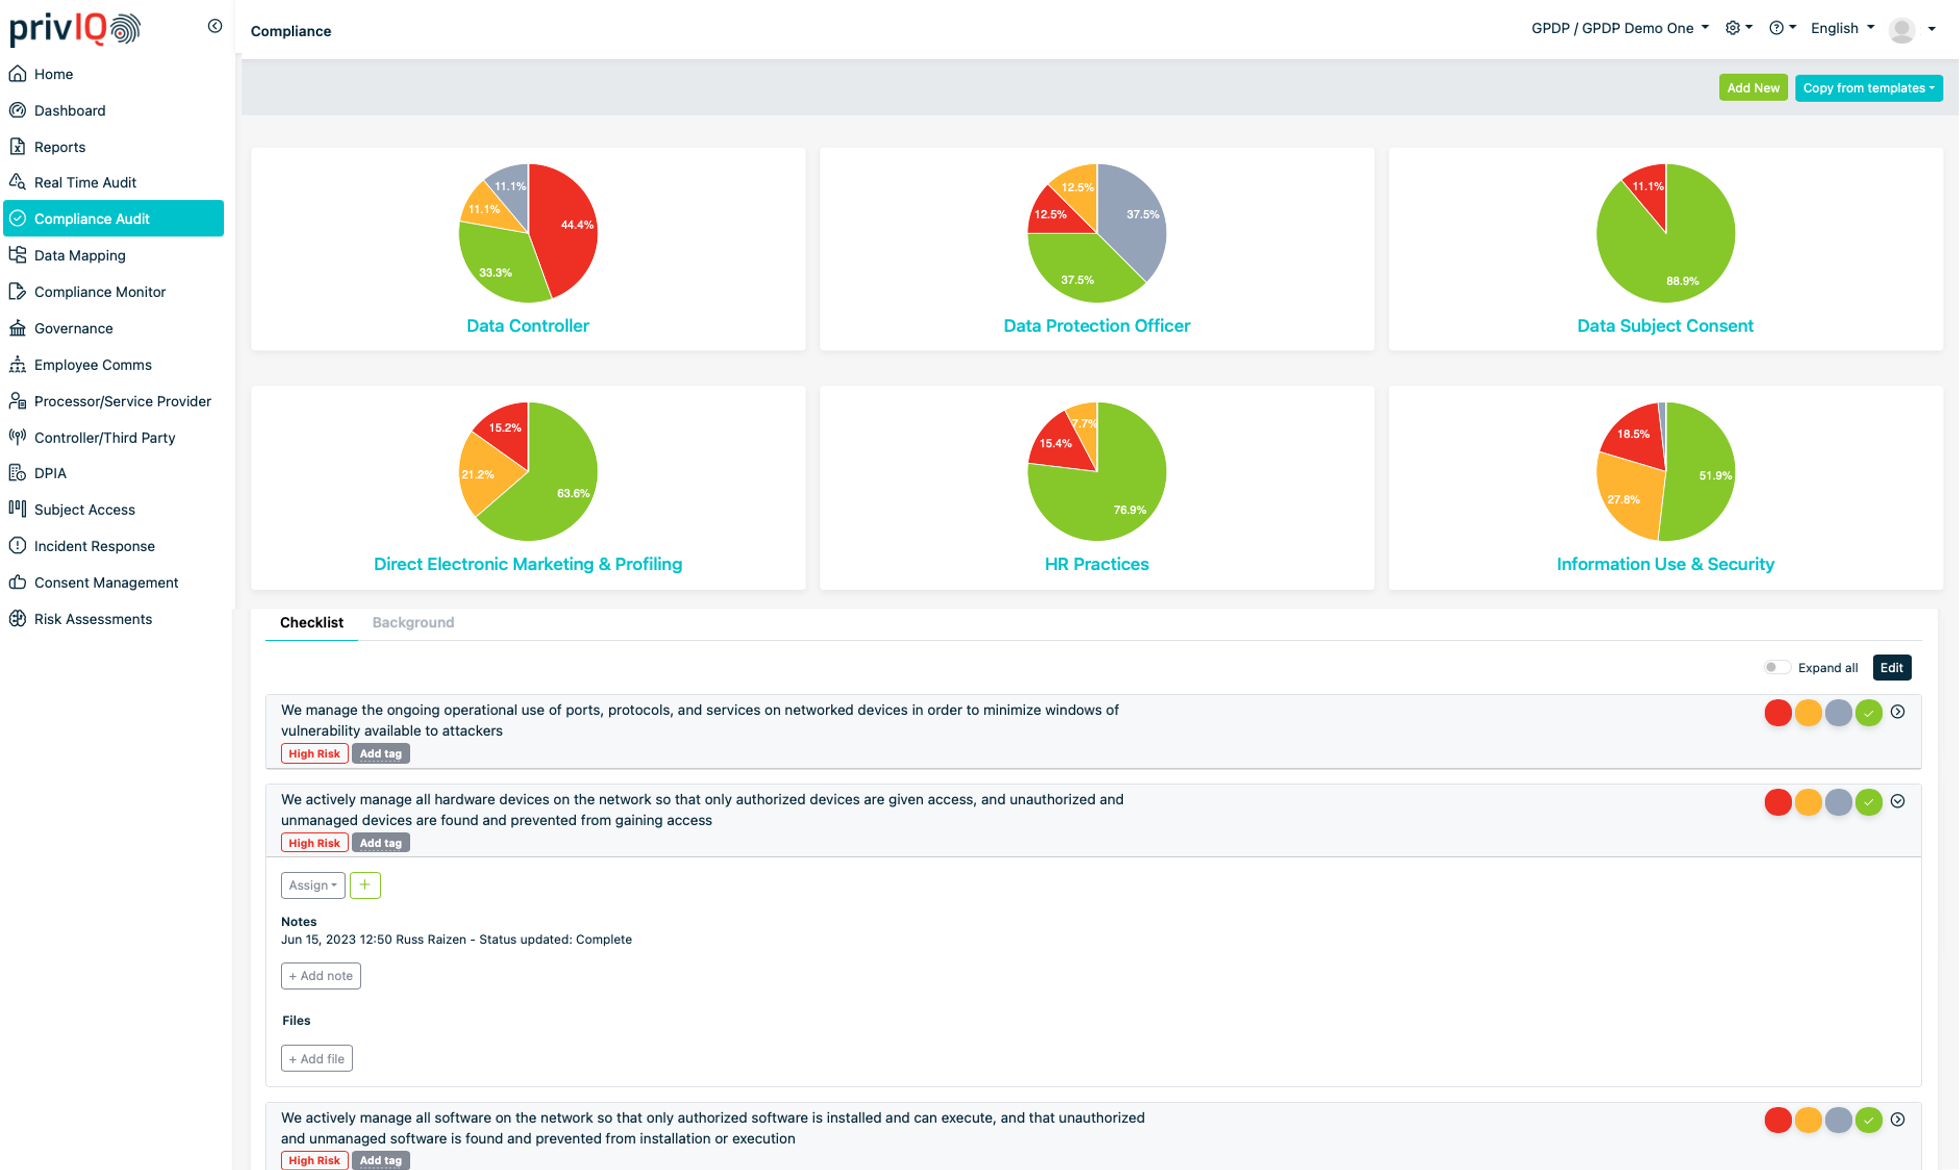Click the DPIA sidebar icon
This screenshot has width=1960, height=1170.
(x=18, y=473)
